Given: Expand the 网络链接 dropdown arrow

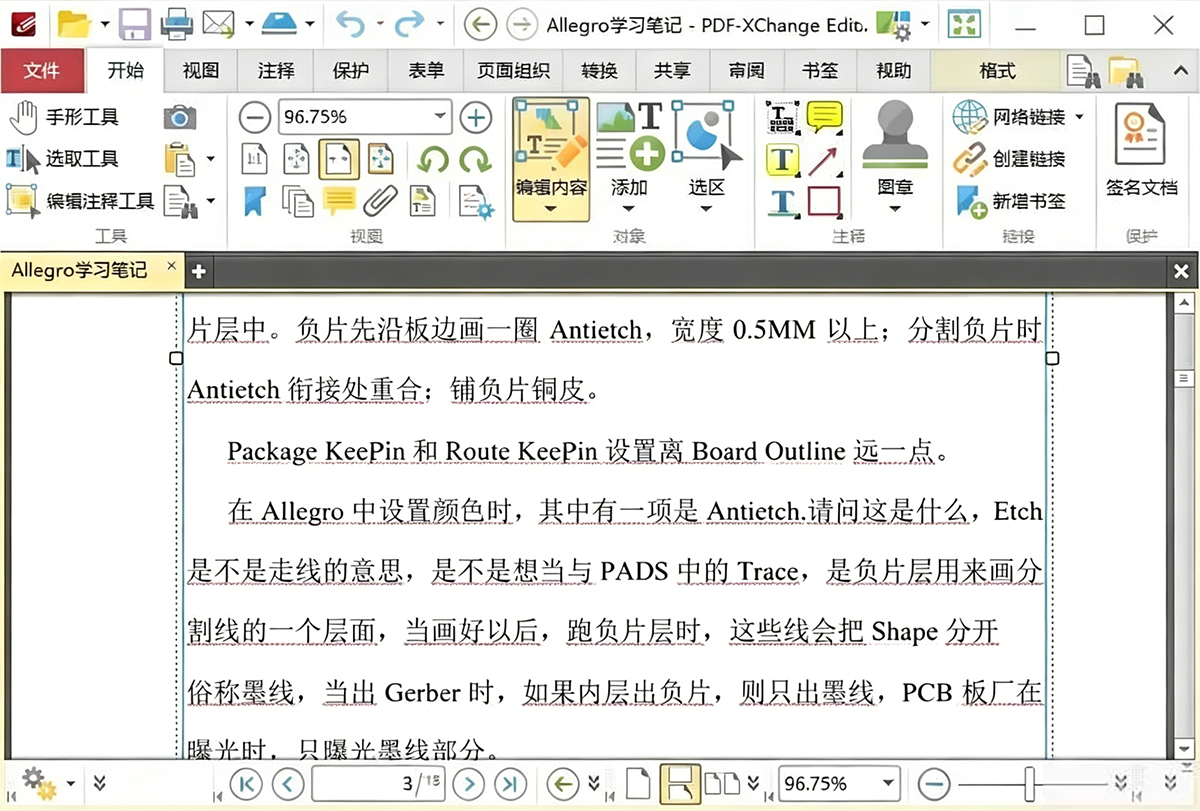Looking at the screenshot, I should [x=1079, y=118].
